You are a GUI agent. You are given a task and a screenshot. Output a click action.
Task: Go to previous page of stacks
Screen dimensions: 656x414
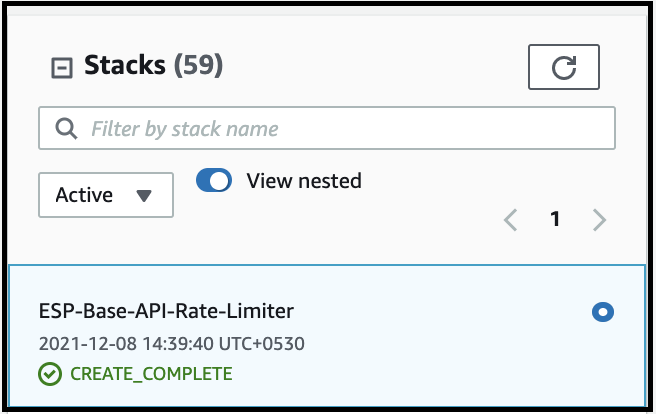click(x=510, y=220)
